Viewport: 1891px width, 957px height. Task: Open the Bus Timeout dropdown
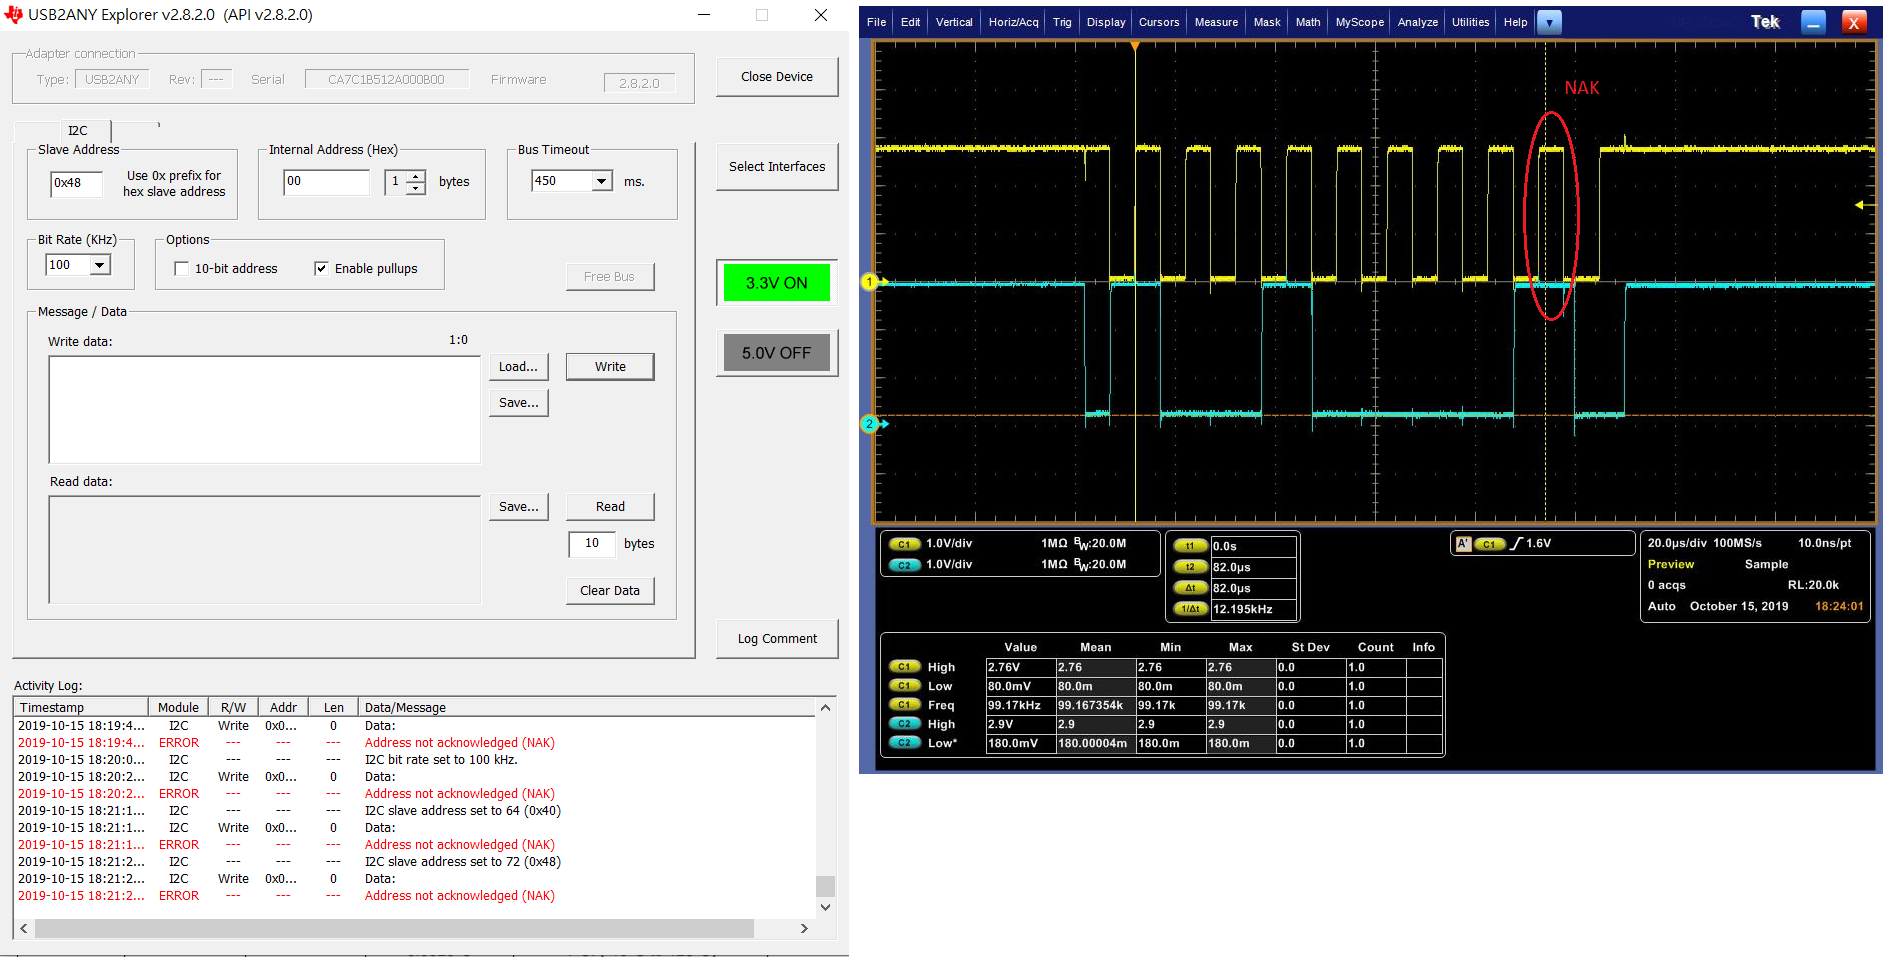pyautogui.click(x=601, y=181)
